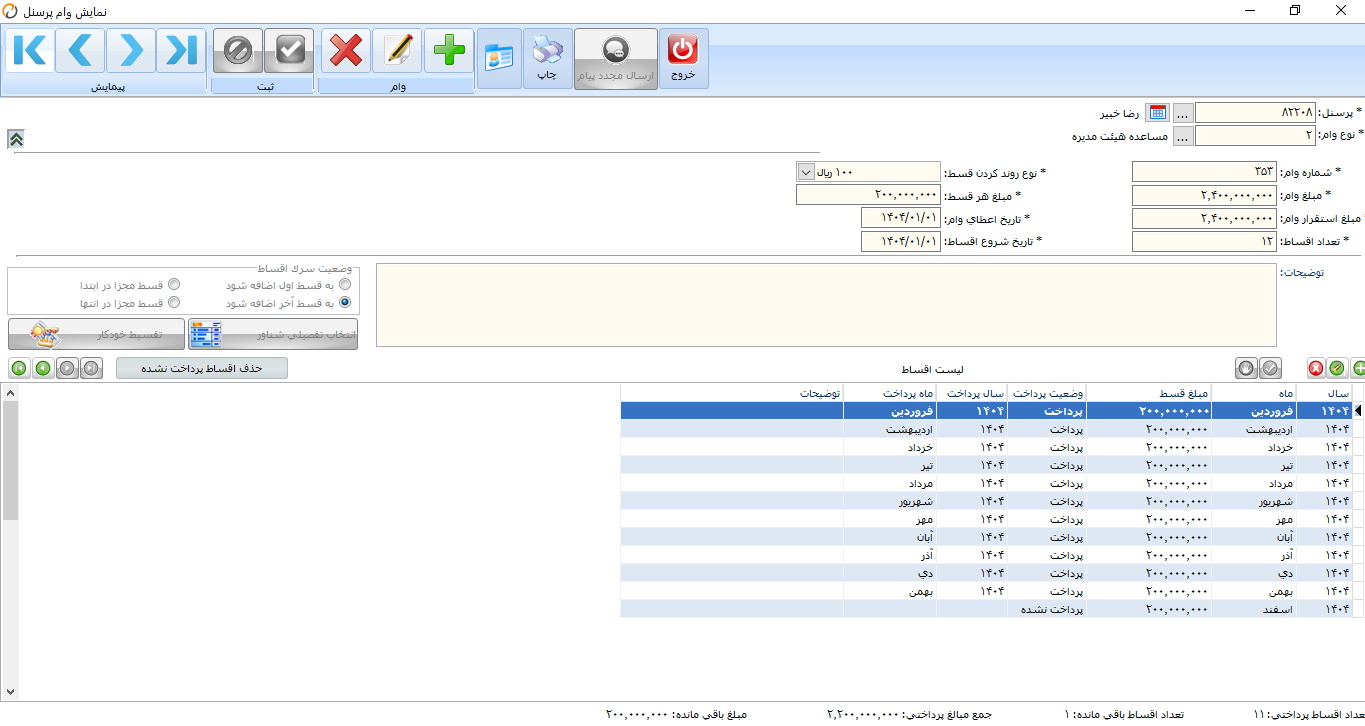Image resolution: width=1365 pixels, height=726 pixels.
Task: Exit via the red خروج power button
Action: tap(684, 59)
